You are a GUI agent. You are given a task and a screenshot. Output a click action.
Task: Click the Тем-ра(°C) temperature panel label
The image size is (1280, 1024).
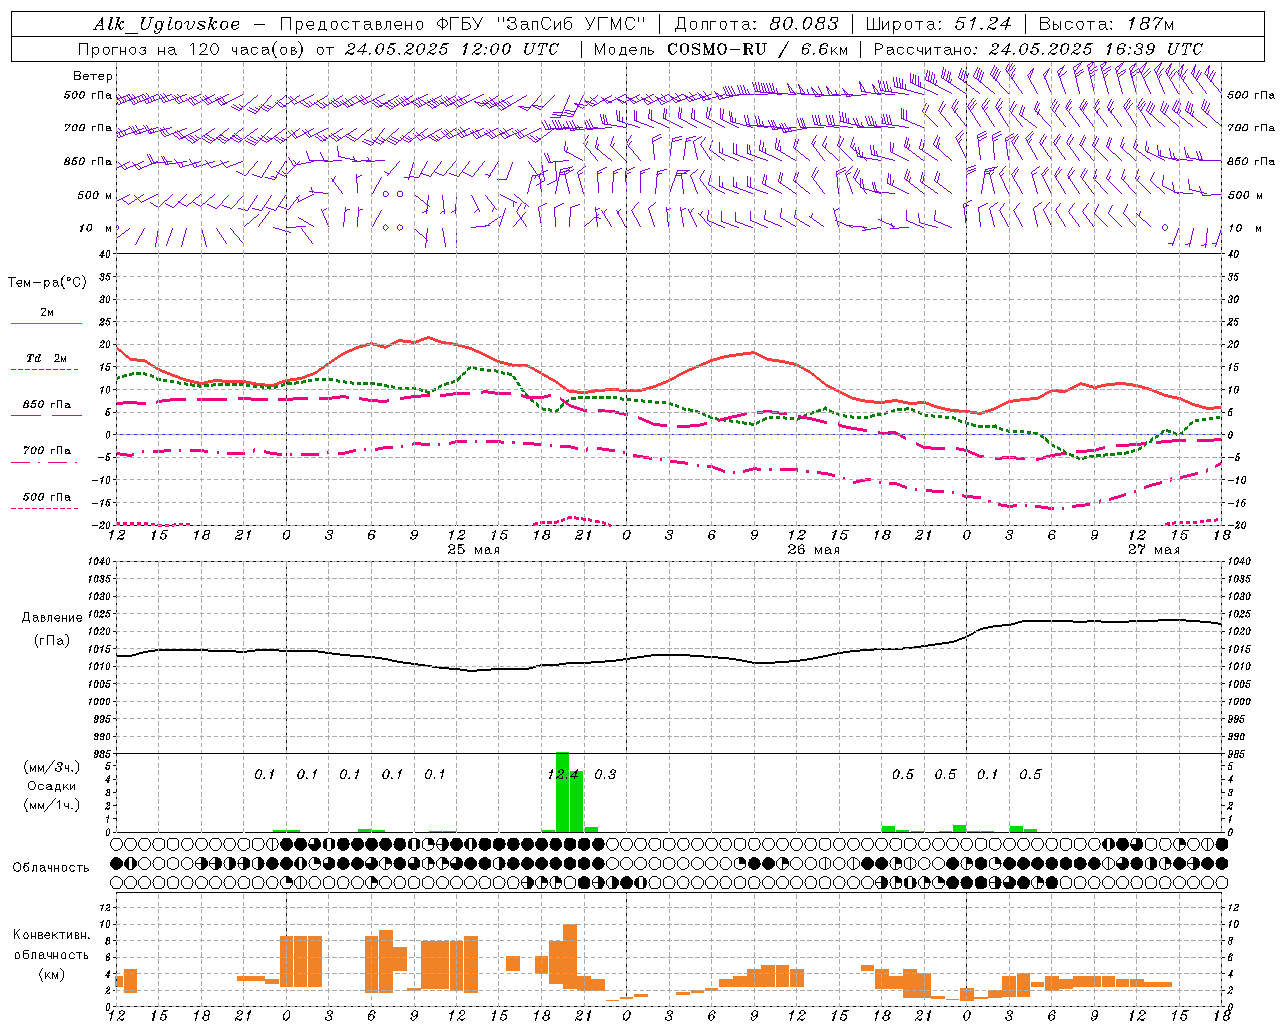point(47,283)
